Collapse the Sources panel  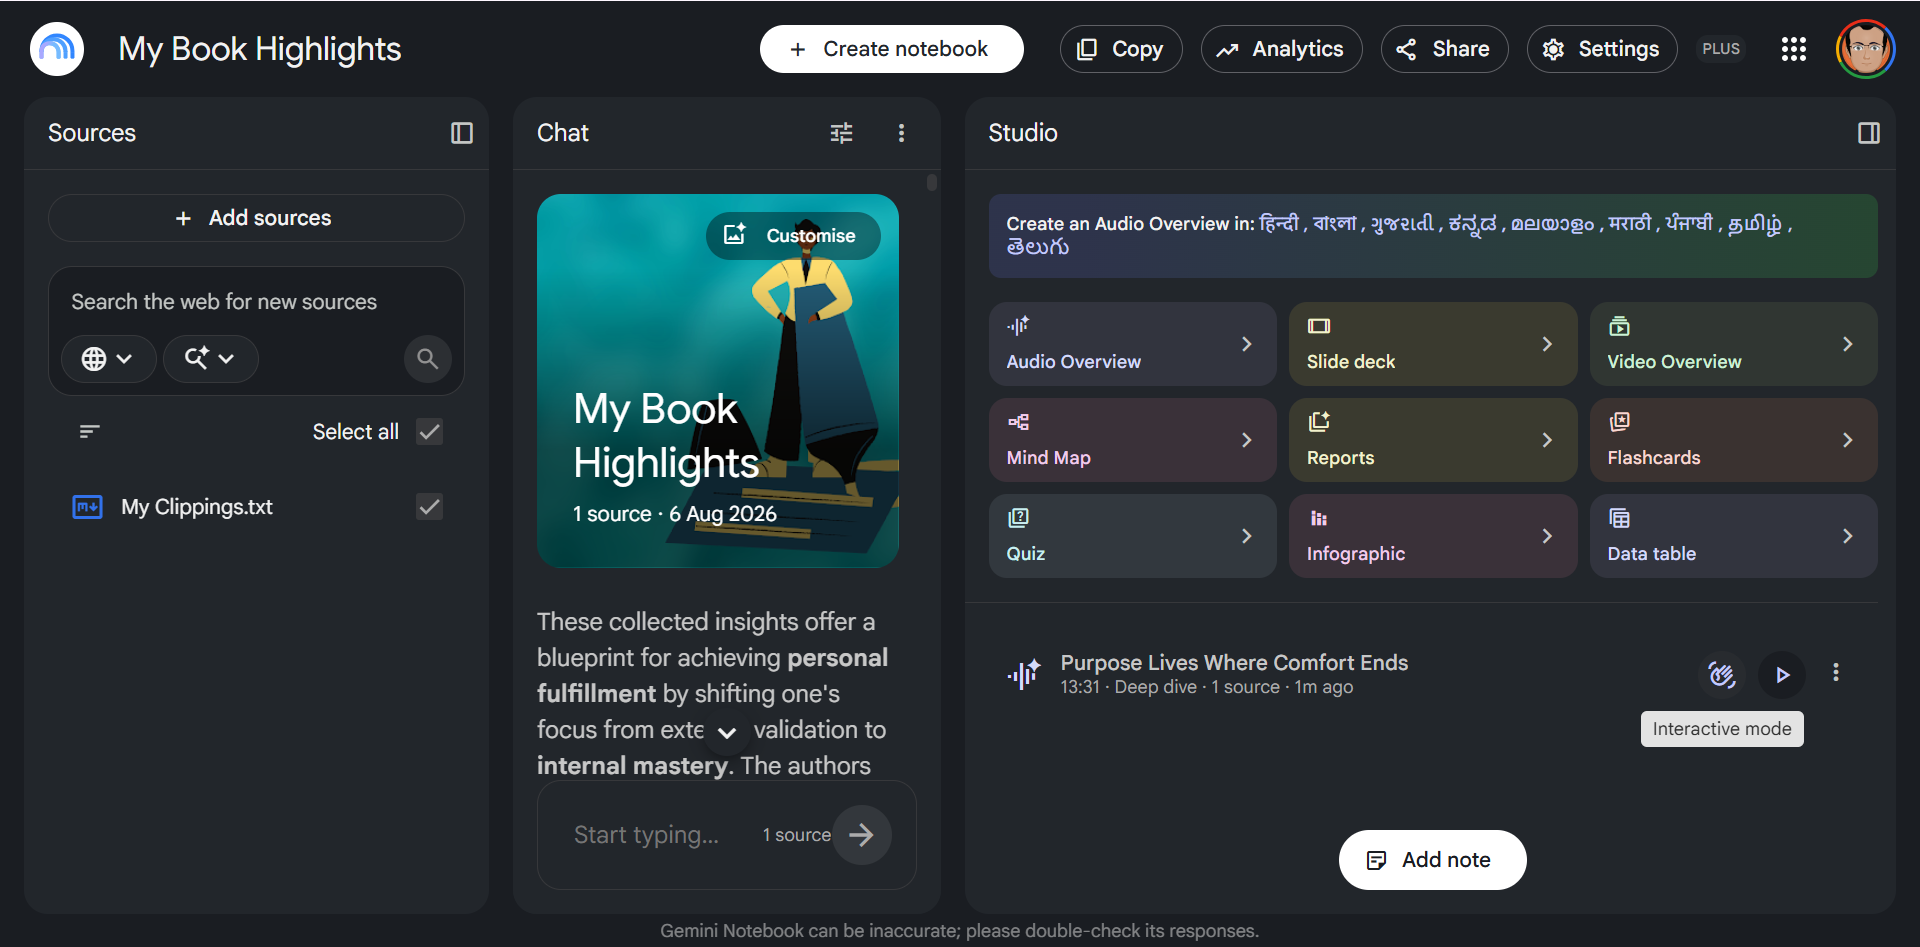461,133
